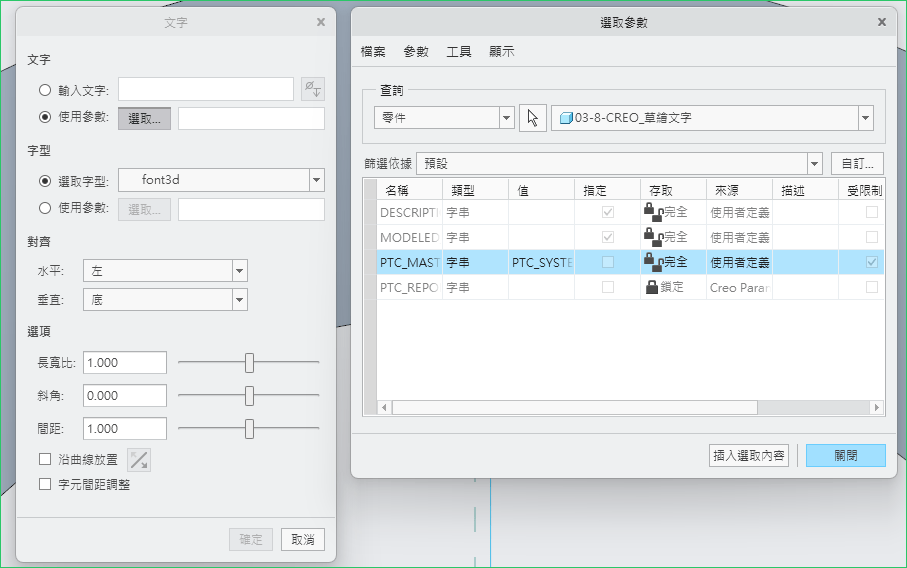This screenshot has width=907, height=568.
Task: Click the 插入選取內容 button
Action: coord(749,455)
